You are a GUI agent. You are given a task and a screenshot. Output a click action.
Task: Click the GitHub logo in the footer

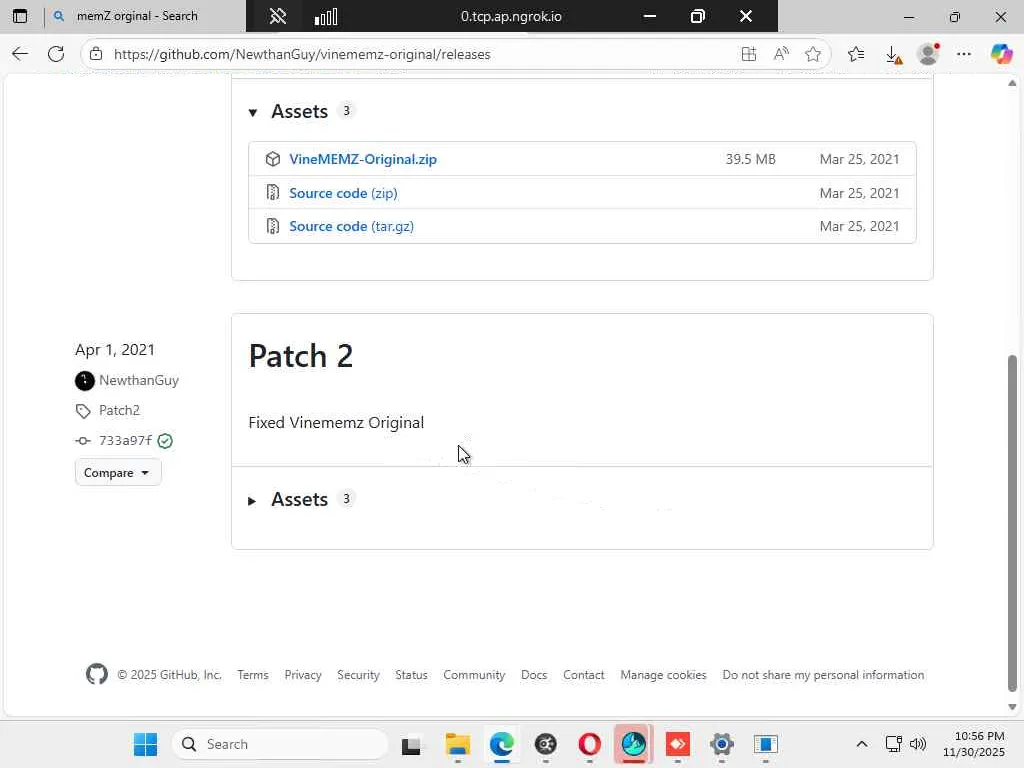[97, 674]
